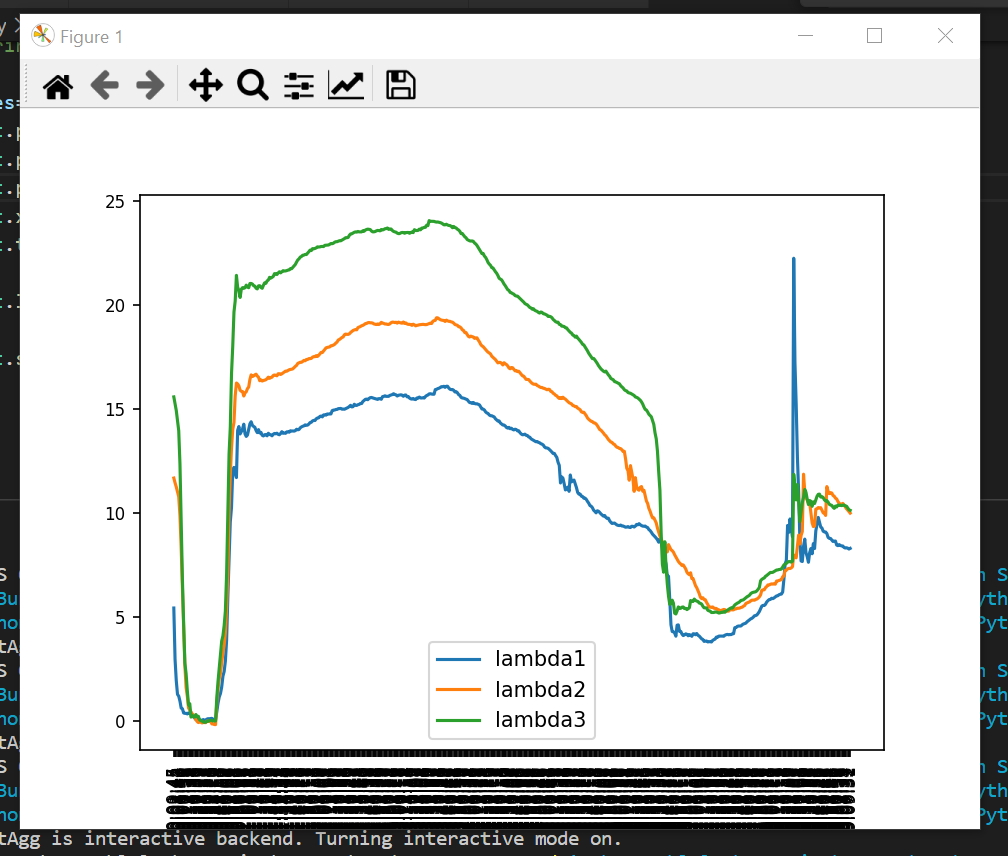This screenshot has width=1008, height=856.
Task: Reset the plot view with the Home tool
Action: pos(57,86)
